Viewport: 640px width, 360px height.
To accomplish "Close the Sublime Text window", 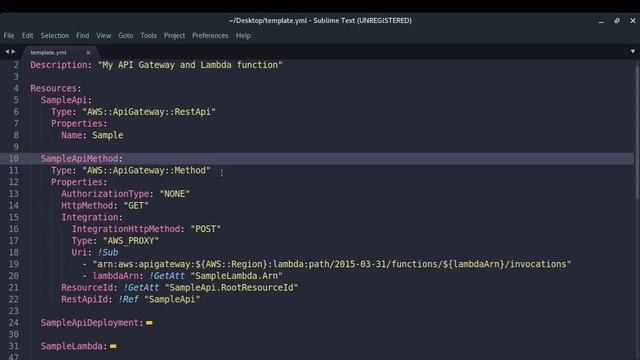I will coord(633,20).
